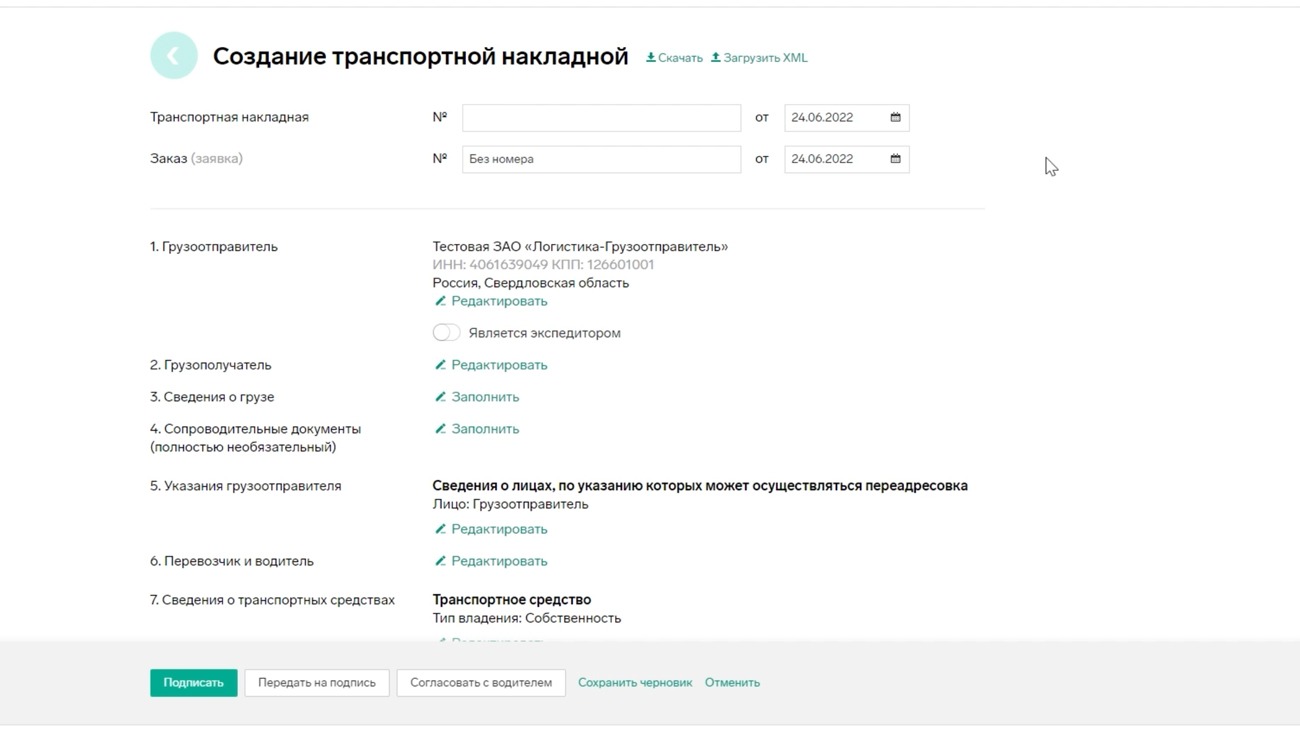
Task: Open calendar icon for Заказ date
Action: click(x=895, y=159)
